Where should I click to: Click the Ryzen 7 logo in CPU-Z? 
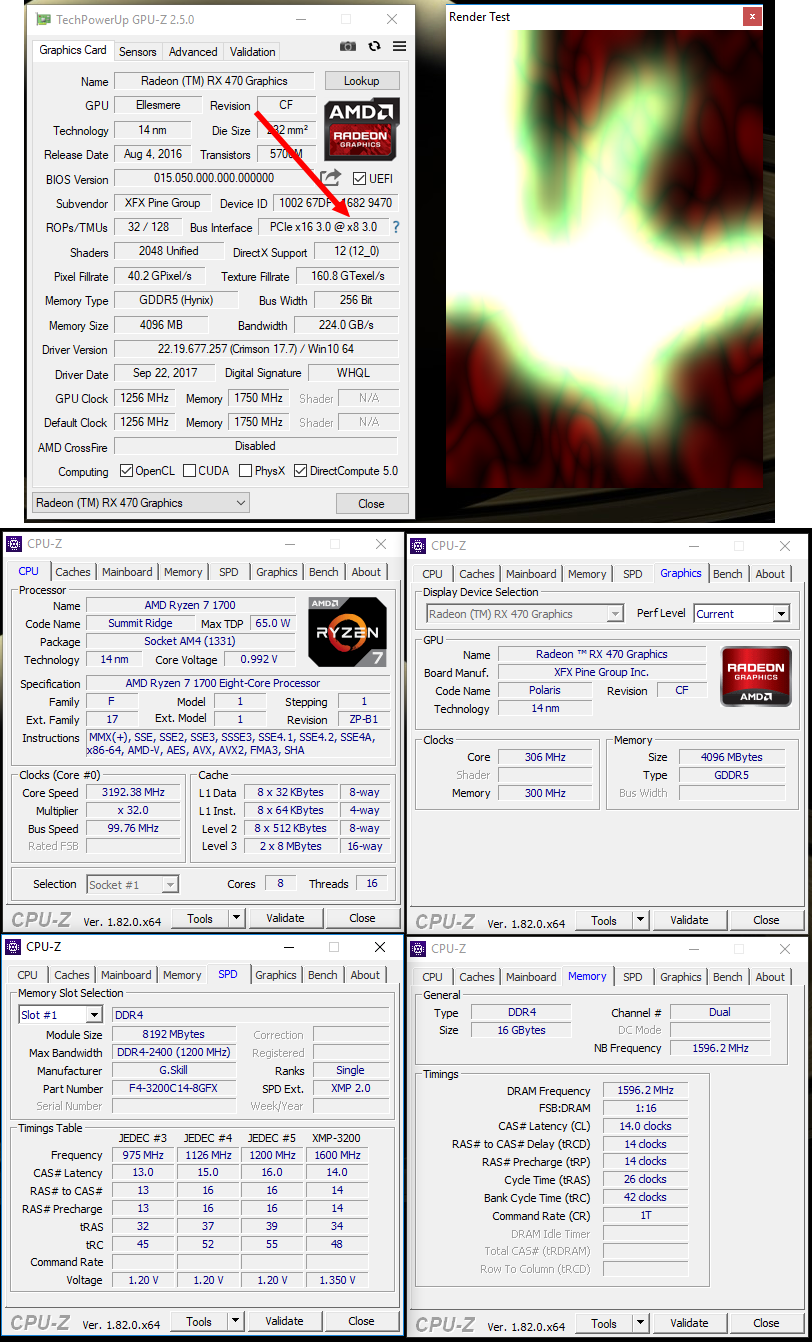pos(347,632)
